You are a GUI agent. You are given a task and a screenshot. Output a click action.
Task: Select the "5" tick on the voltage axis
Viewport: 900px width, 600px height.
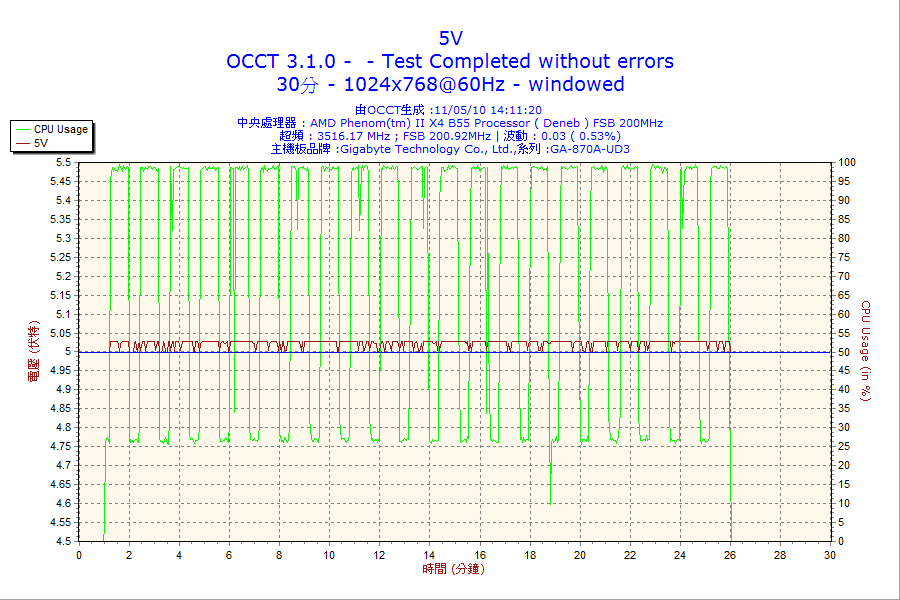pos(68,352)
